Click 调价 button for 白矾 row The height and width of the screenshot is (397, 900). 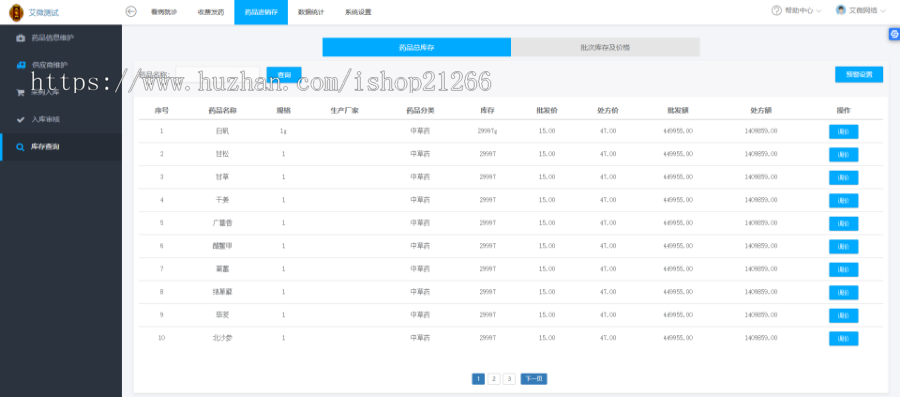pos(843,131)
